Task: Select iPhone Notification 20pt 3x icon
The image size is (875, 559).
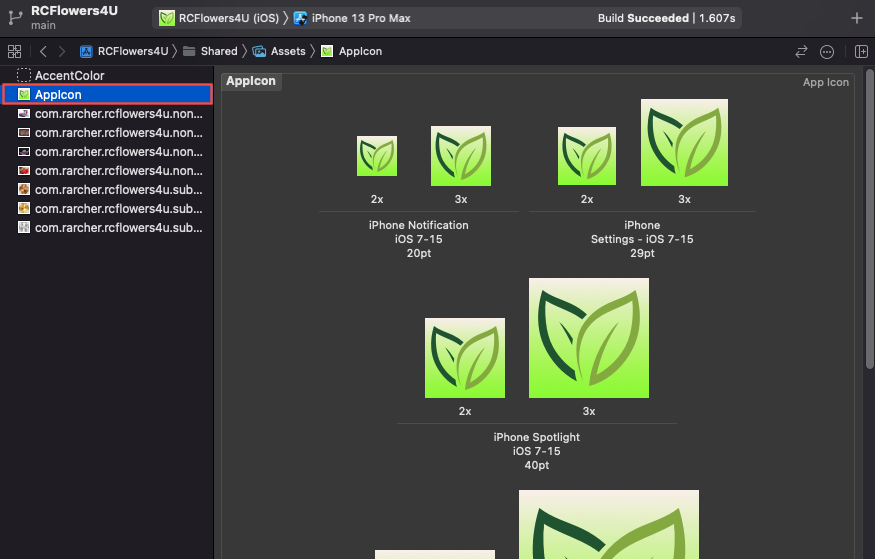Action: [x=461, y=156]
